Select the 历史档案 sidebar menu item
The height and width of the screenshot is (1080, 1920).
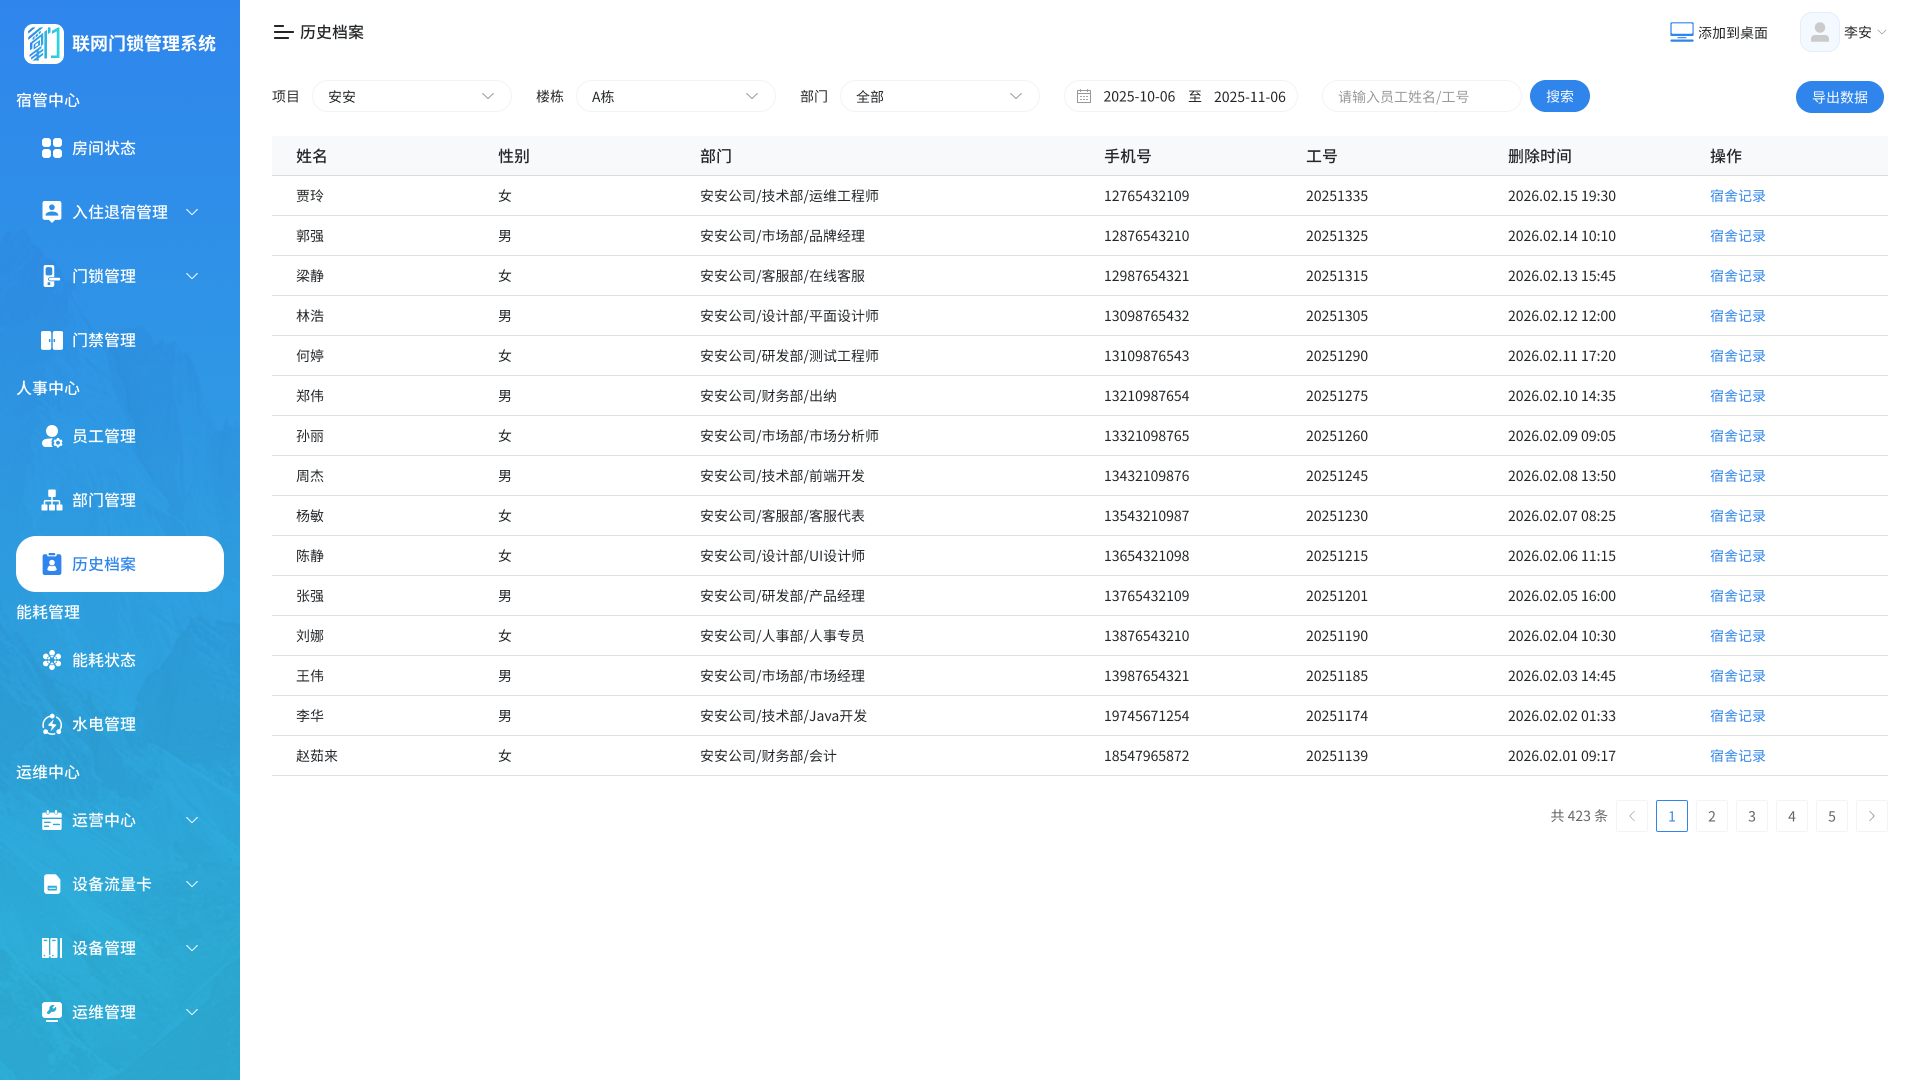coord(120,564)
